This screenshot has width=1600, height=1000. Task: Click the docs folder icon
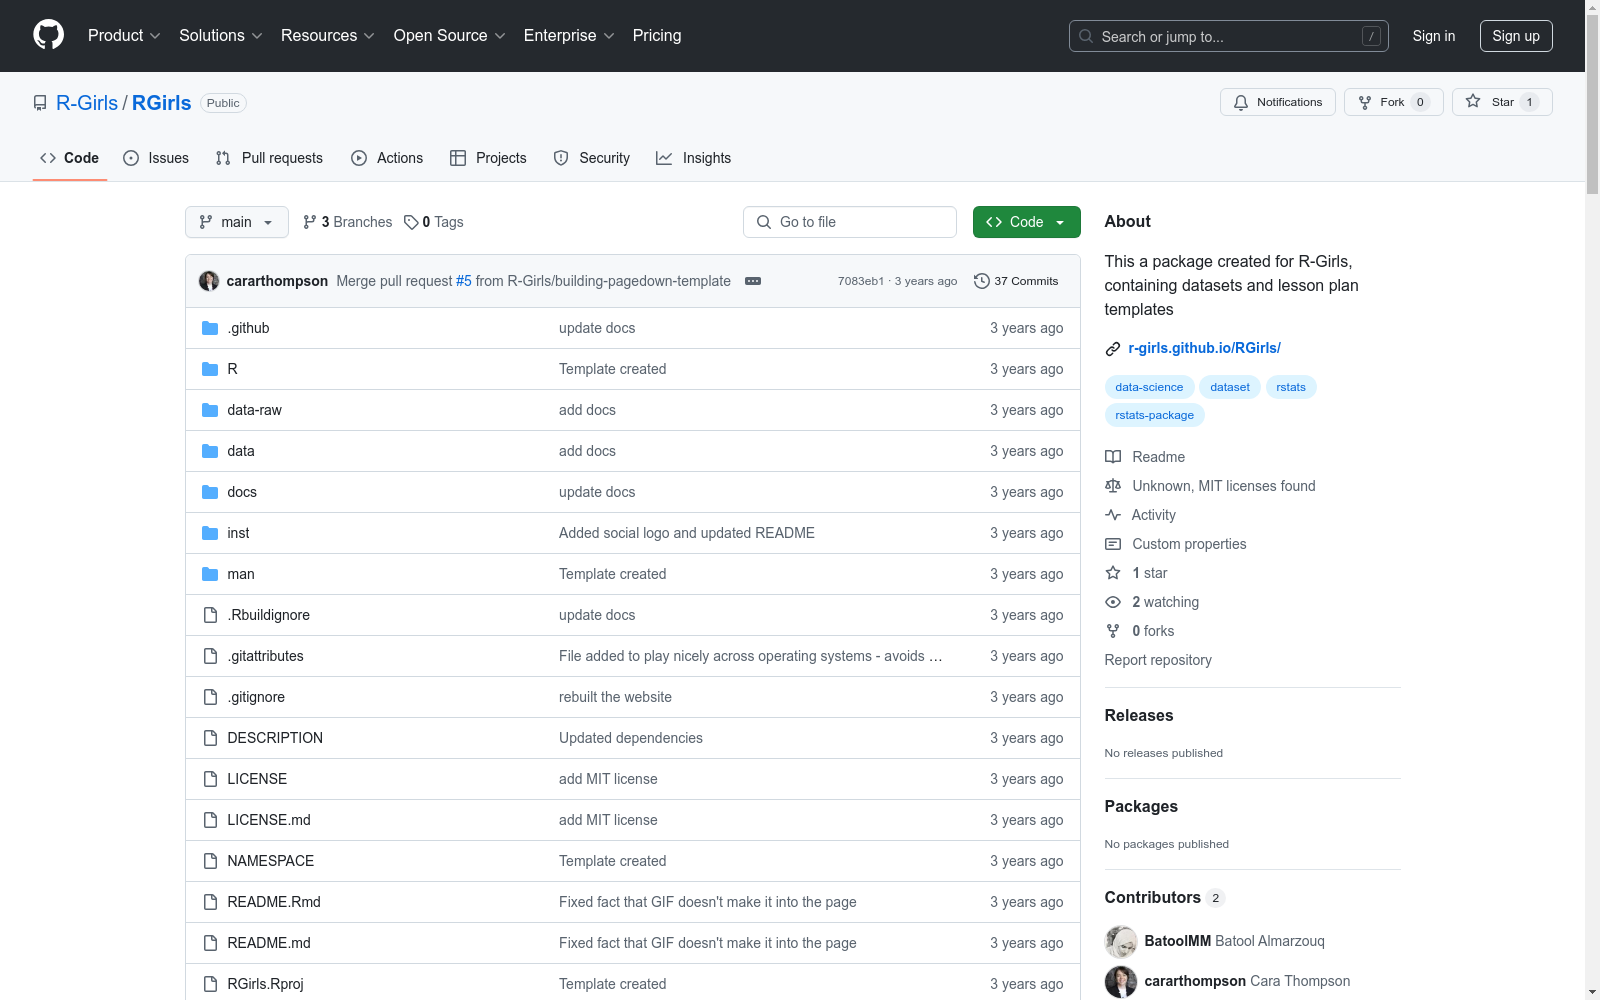tap(210, 492)
